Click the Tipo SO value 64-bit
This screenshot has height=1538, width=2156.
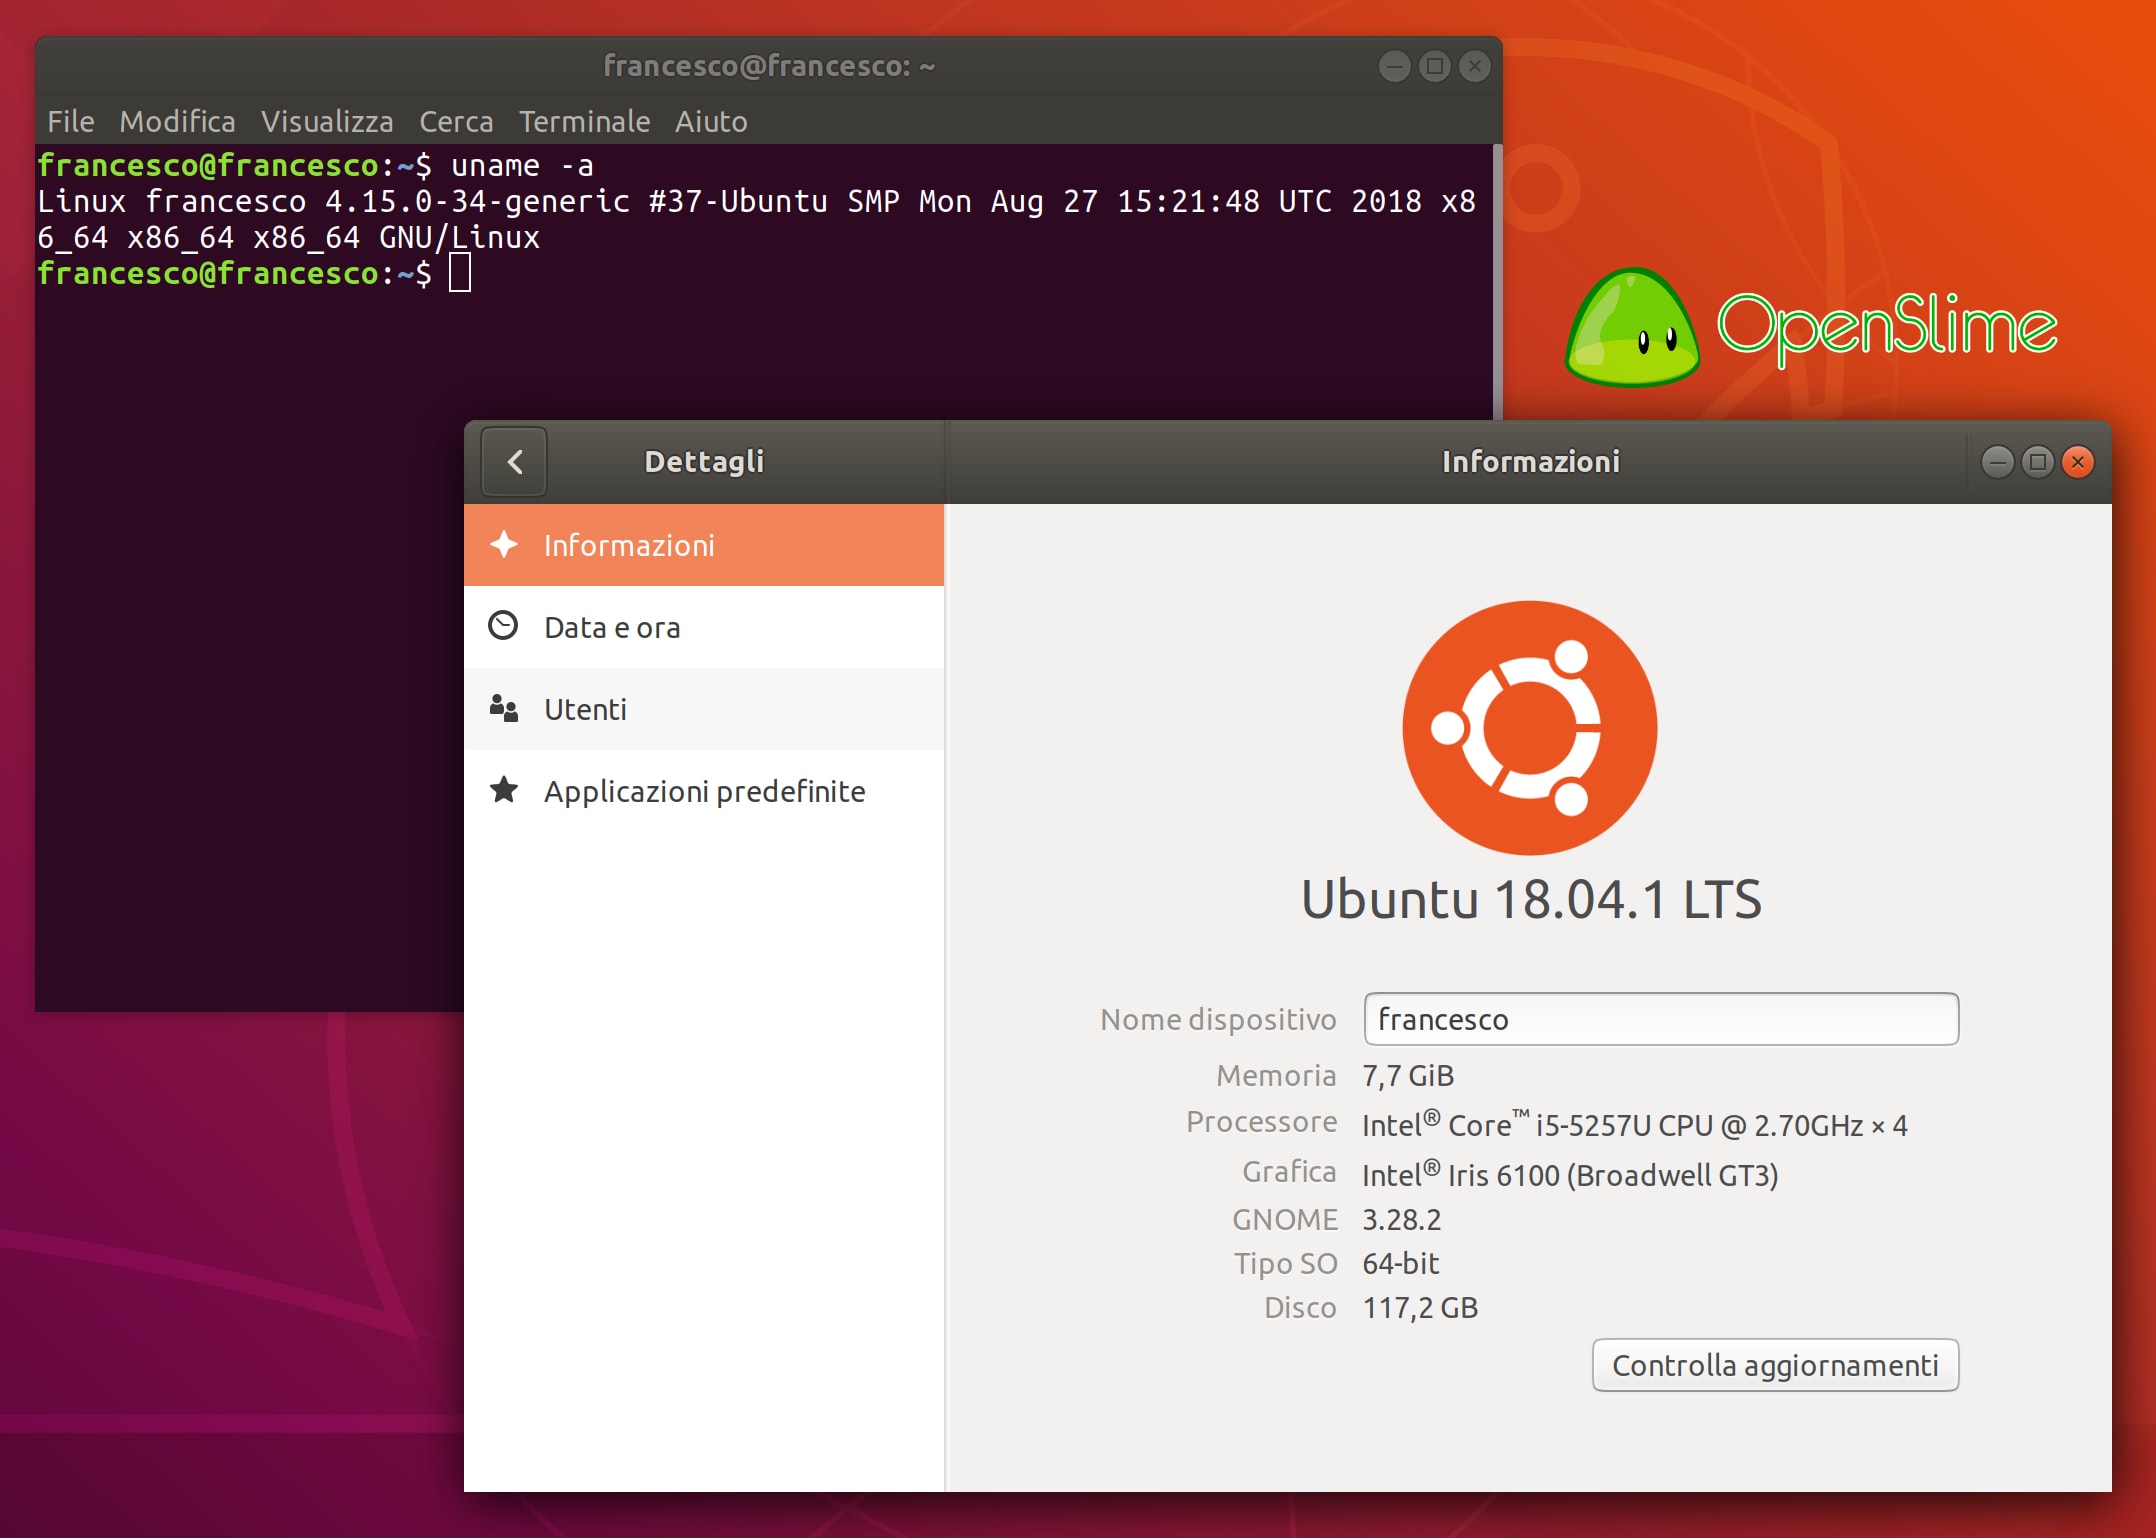tap(1401, 1264)
